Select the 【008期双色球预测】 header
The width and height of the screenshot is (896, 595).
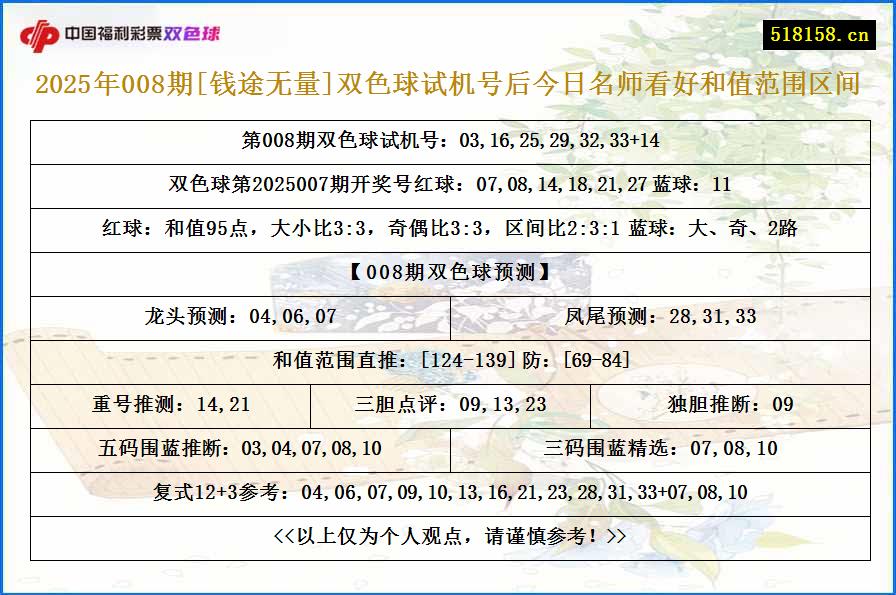click(x=448, y=273)
